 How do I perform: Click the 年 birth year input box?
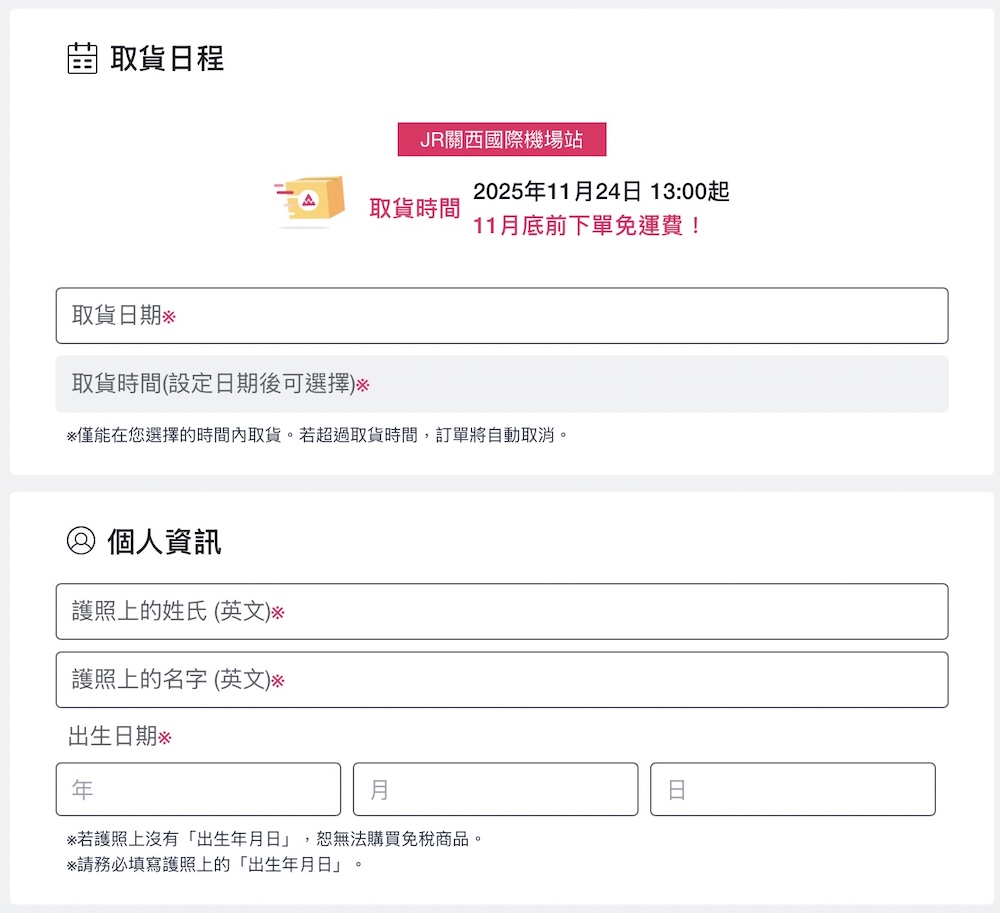[x=198, y=789]
